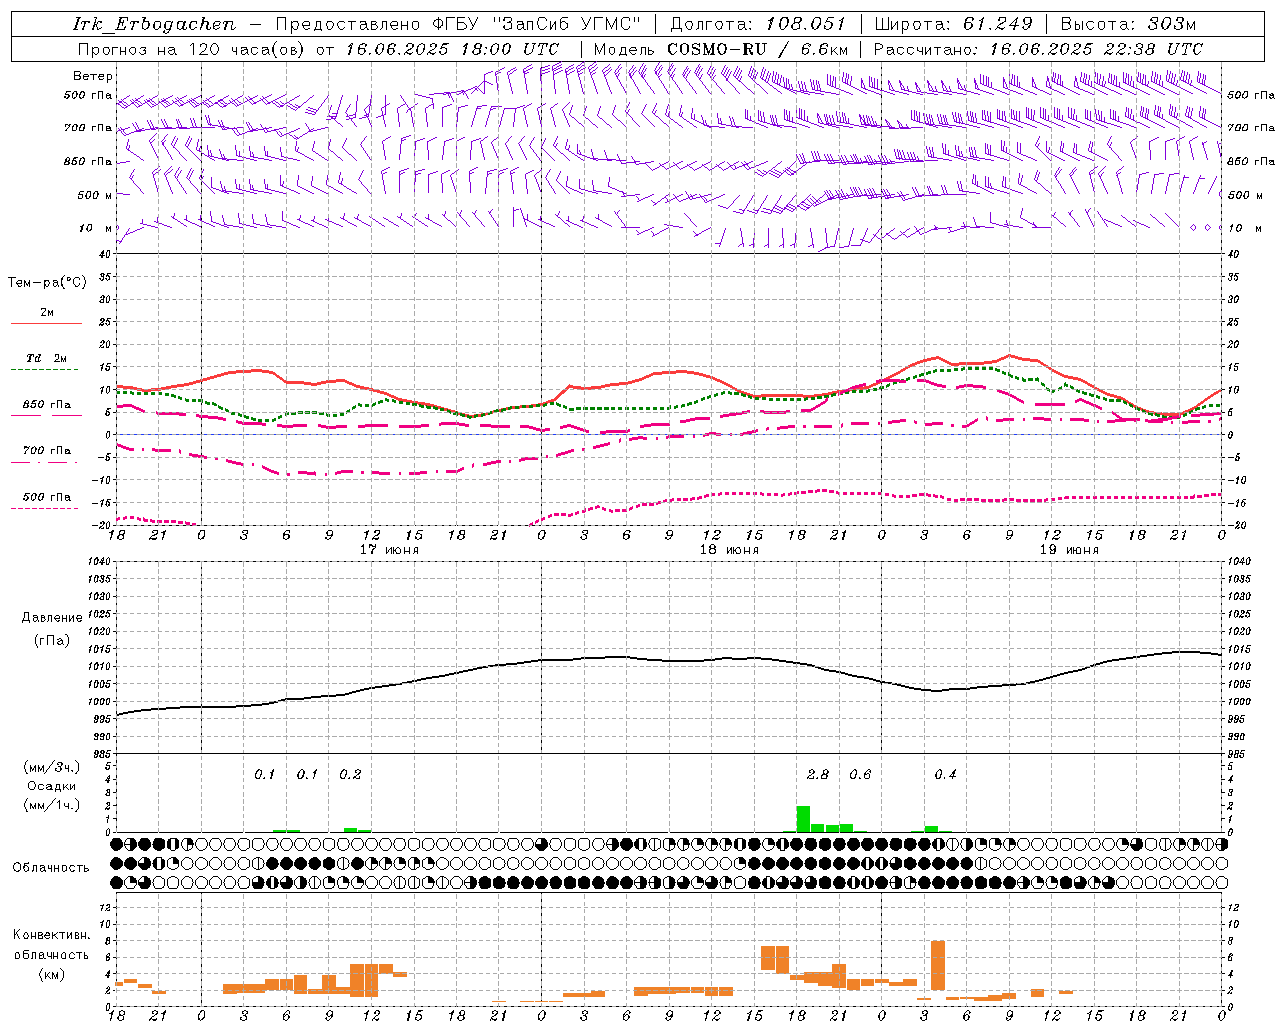Click the "Ветер" wind panel label
The image size is (1280, 1024).
93,76
